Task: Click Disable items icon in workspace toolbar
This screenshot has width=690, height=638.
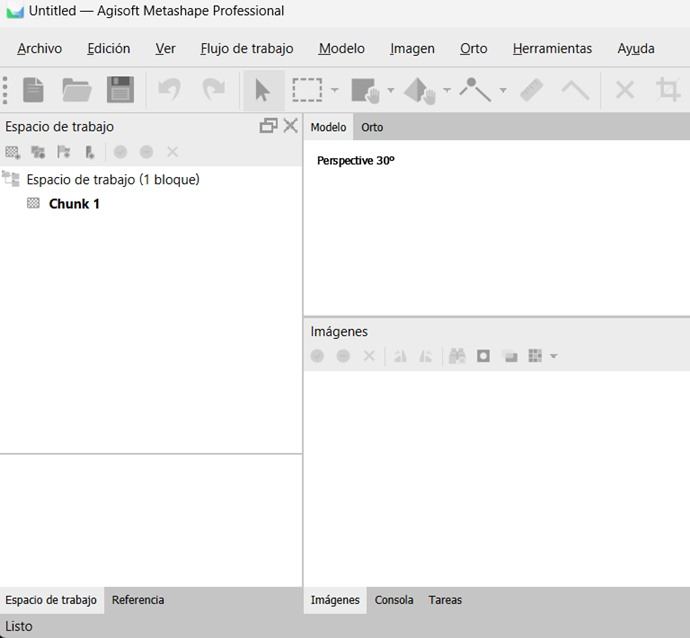Action: click(146, 152)
